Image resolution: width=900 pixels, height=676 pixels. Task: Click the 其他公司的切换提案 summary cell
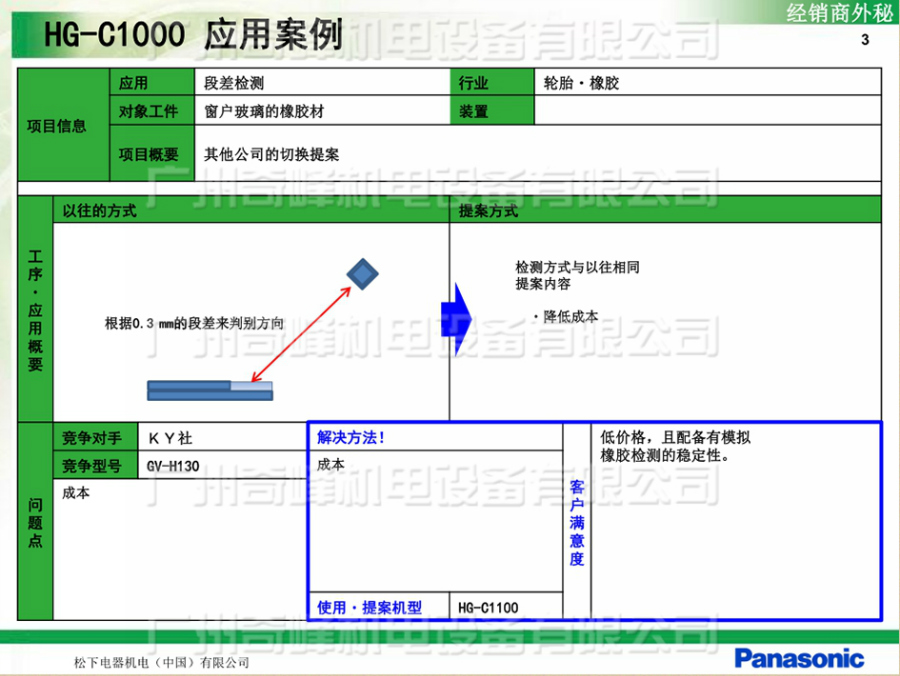tap(271, 154)
